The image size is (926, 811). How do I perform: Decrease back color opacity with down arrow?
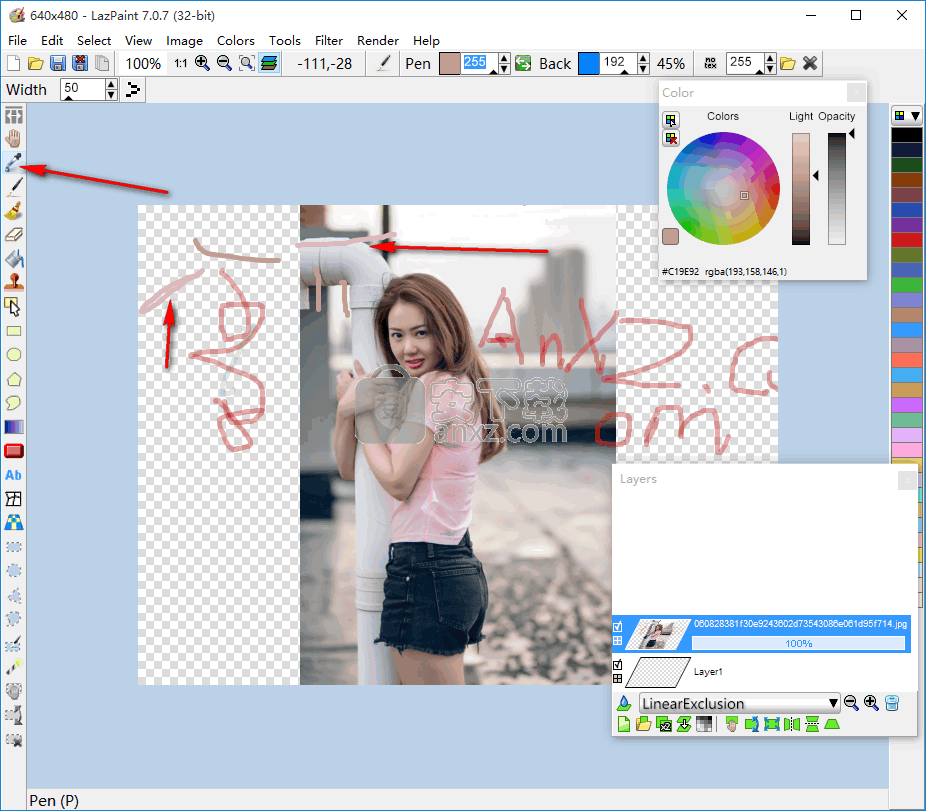[644, 69]
